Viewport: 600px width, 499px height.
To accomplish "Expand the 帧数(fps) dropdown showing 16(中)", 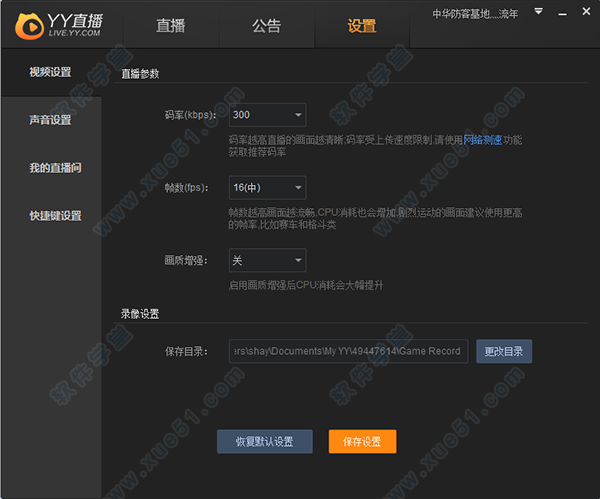I will click(x=267, y=188).
